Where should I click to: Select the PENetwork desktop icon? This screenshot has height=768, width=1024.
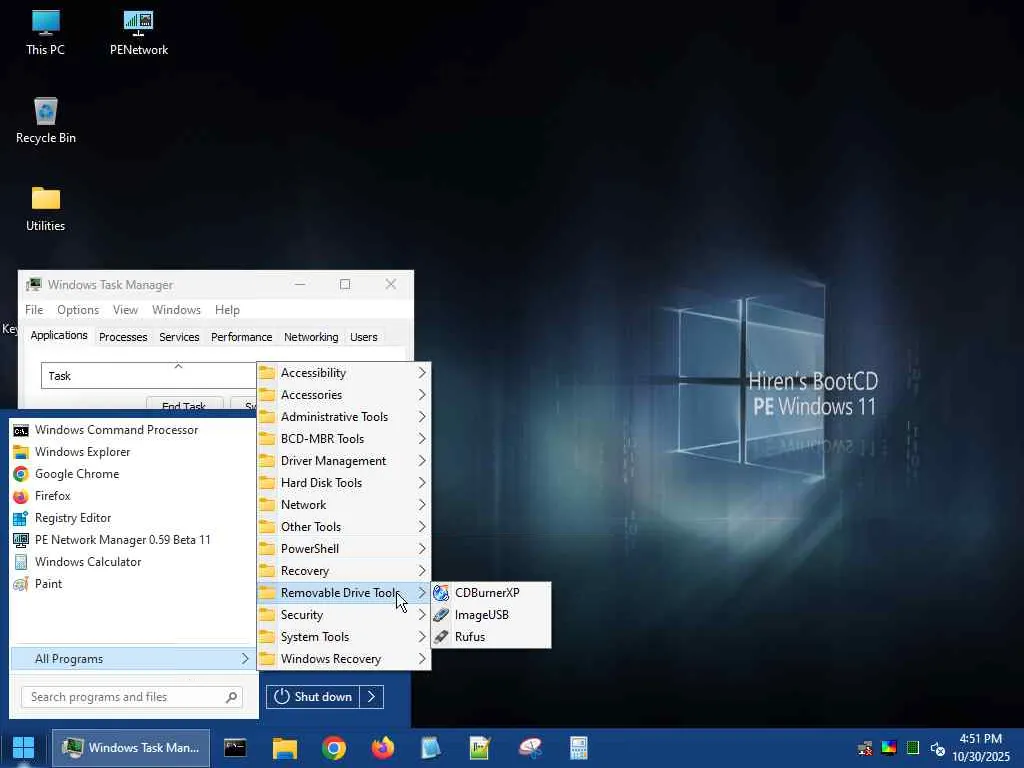[138, 32]
